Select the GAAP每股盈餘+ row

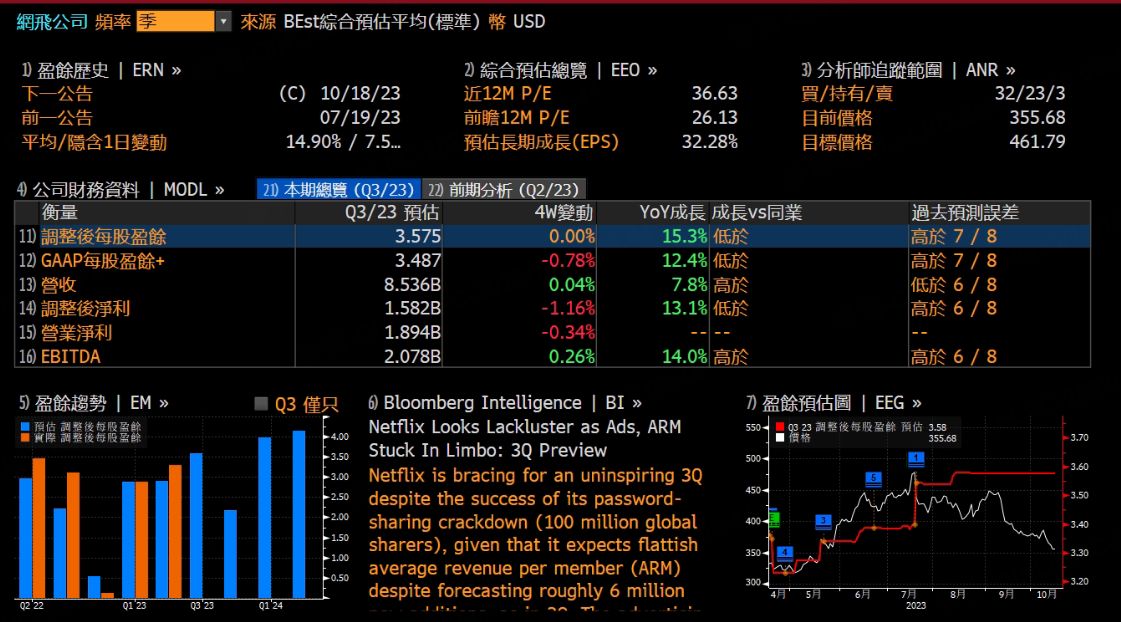coord(553,261)
